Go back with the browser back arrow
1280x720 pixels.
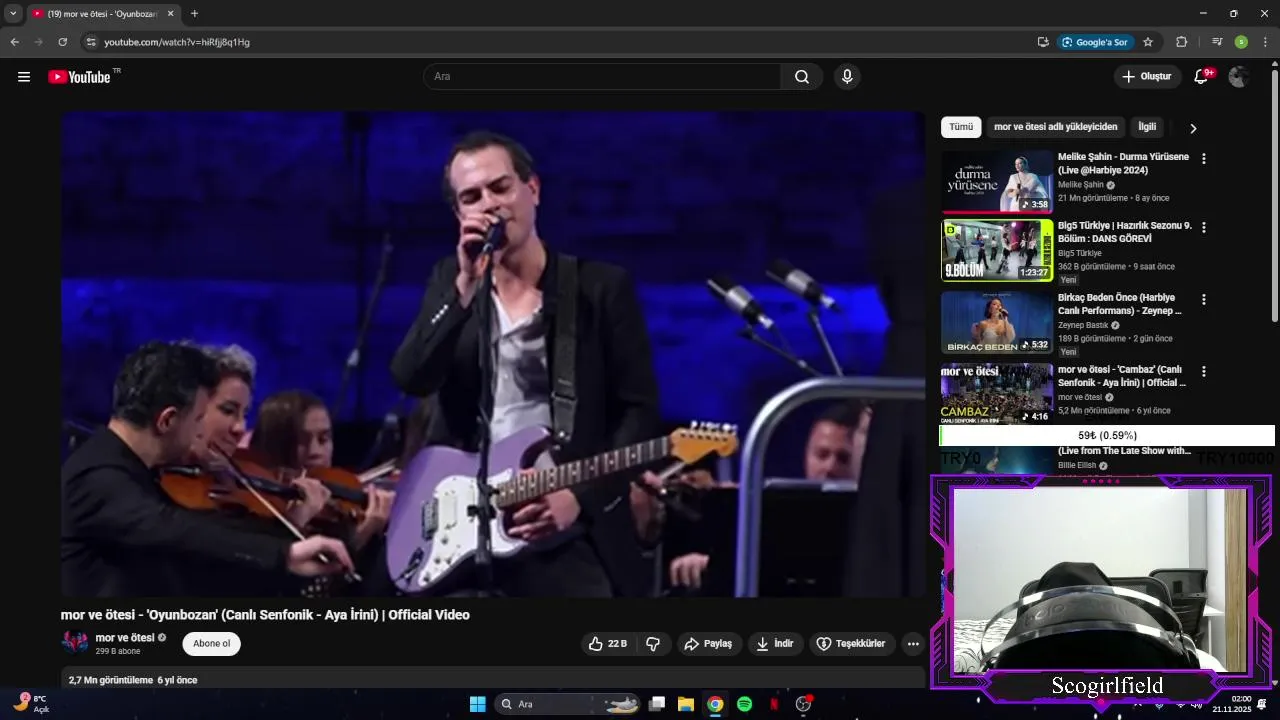tap(14, 42)
